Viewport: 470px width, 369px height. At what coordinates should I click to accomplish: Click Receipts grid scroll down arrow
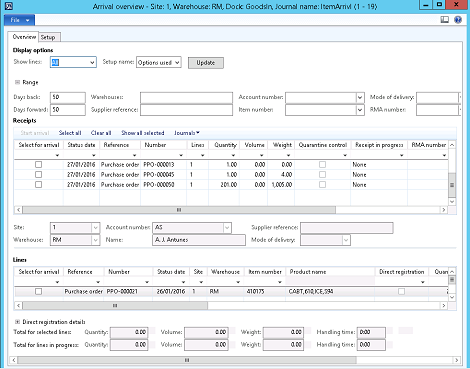point(452,201)
